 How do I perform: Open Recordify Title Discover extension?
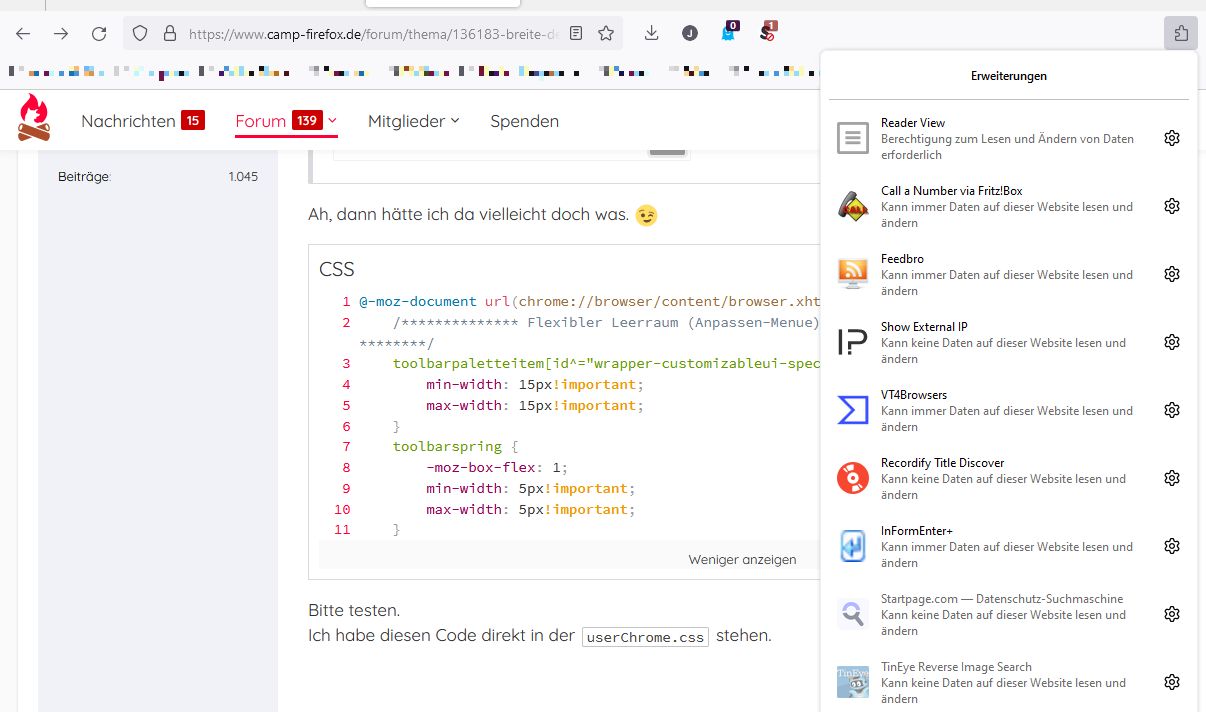[x=852, y=478]
